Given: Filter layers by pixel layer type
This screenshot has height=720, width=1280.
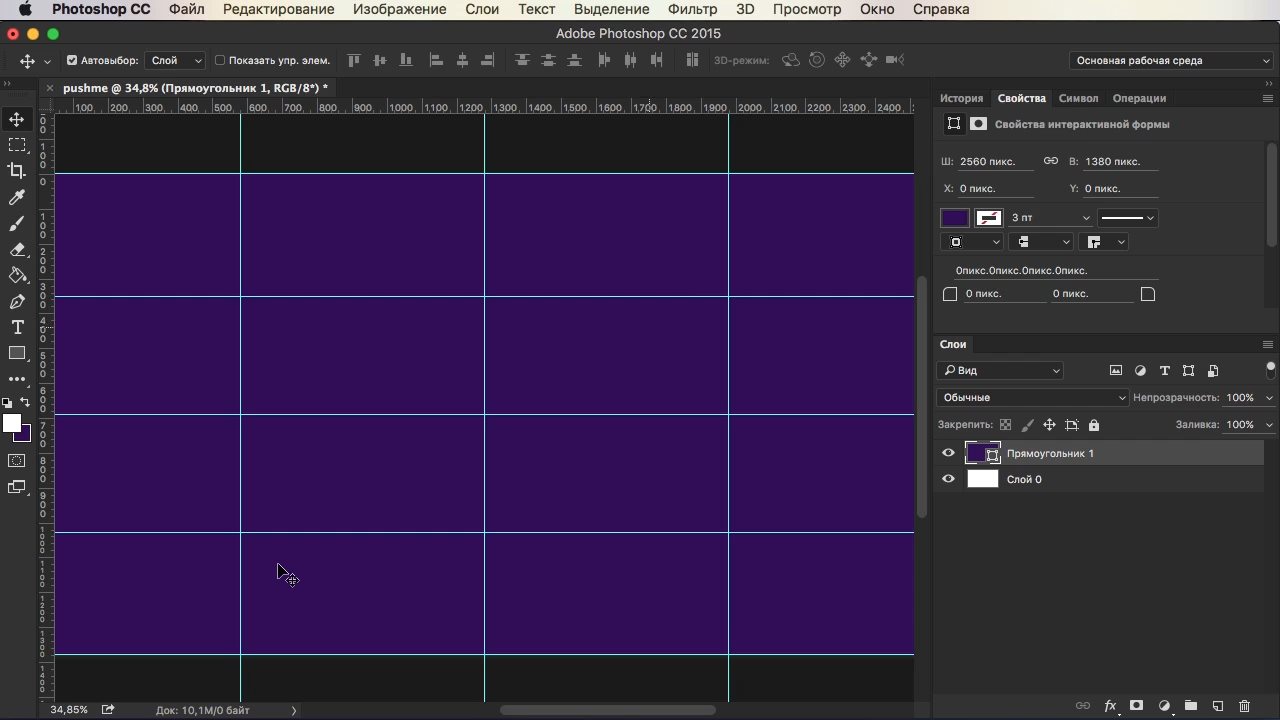Looking at the screenshot, I should pyautogui.click(x=1116, y=371).
